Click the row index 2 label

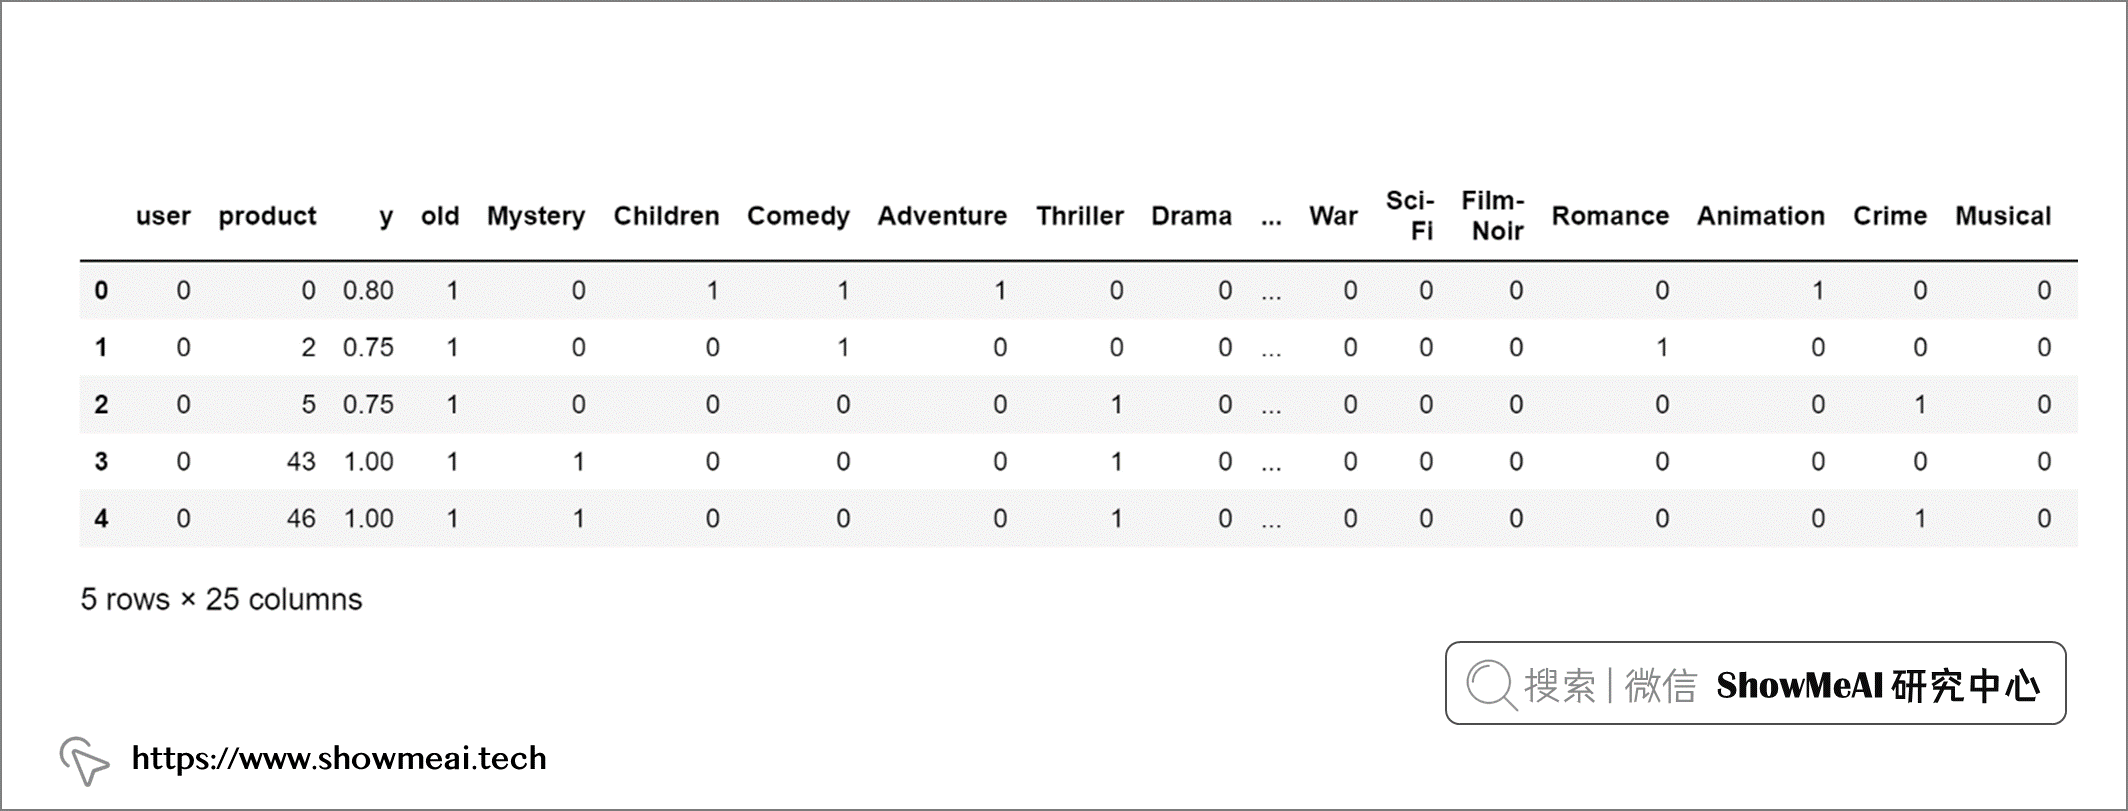click(x=101, y=405)
